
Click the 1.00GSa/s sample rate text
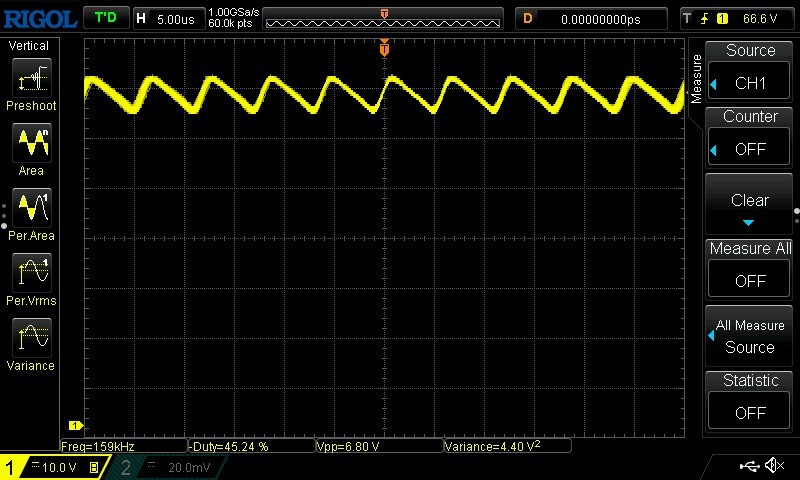click(234, 12)
